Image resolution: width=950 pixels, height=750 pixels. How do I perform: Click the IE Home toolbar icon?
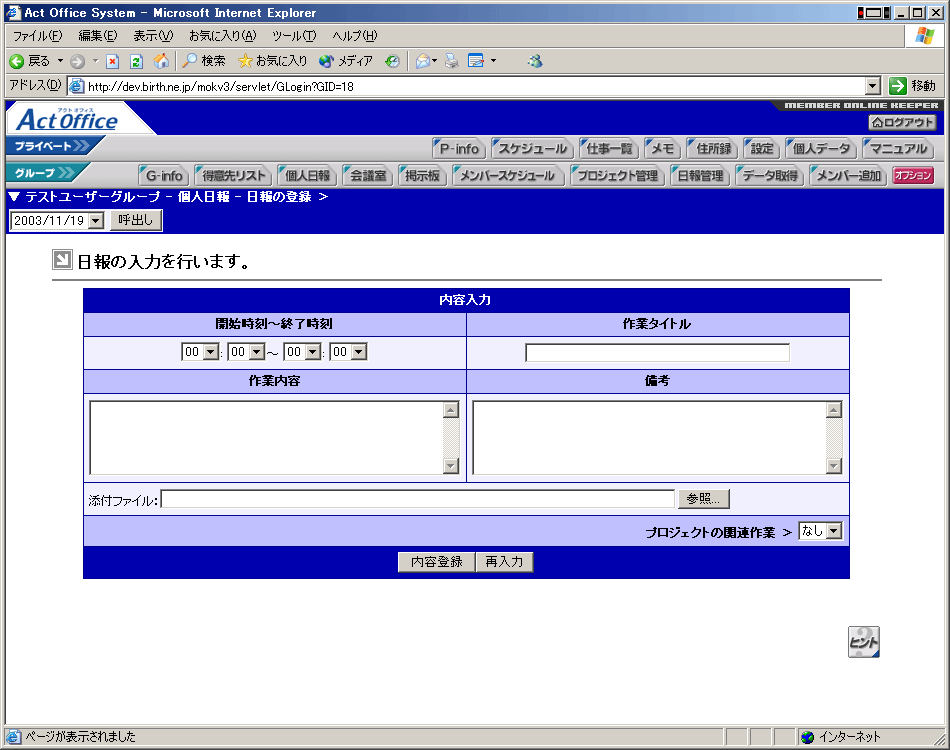click(161, 61)
